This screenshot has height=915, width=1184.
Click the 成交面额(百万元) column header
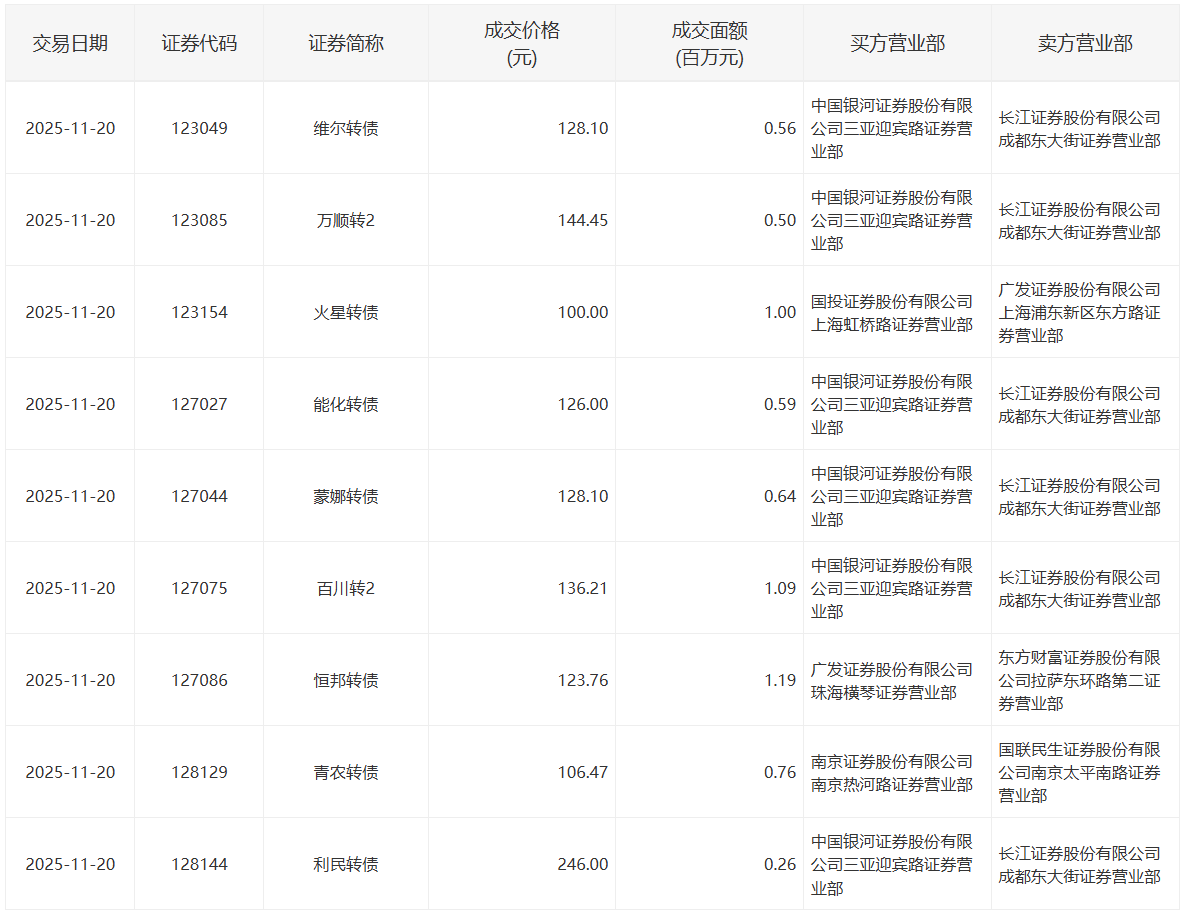709,44
